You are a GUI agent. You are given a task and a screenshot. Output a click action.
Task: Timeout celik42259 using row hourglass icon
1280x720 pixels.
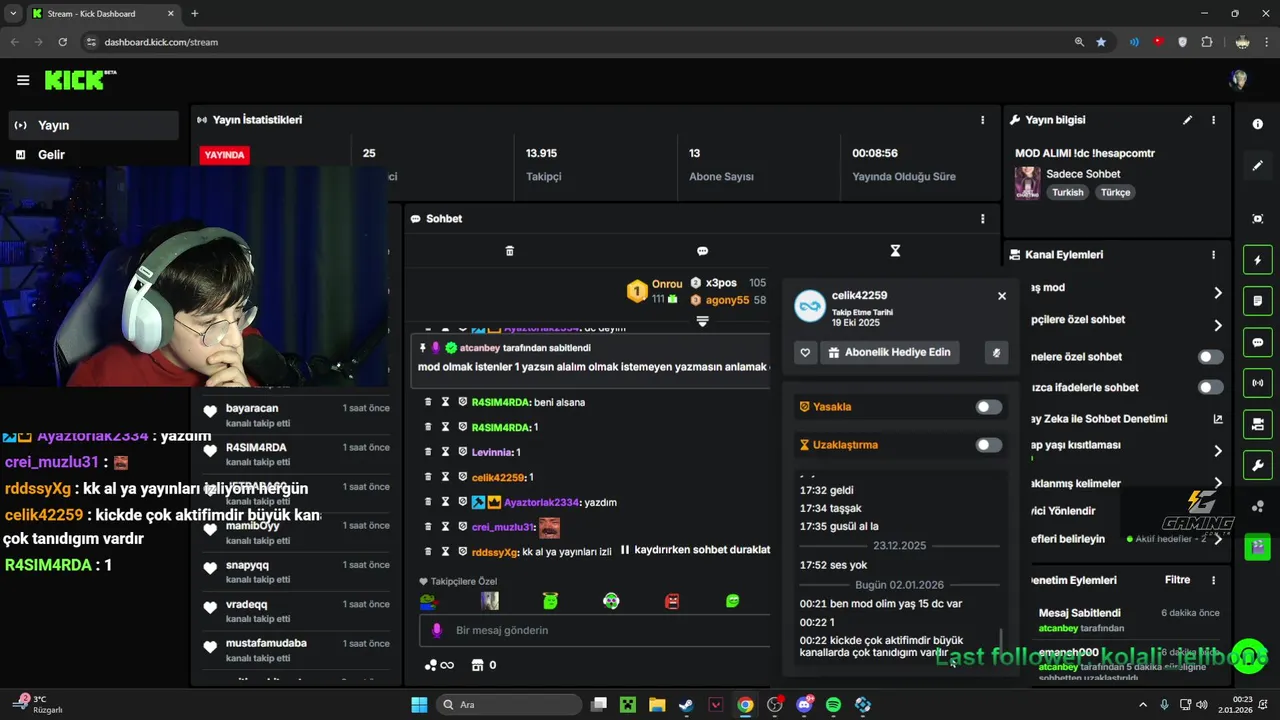pyautogui.click(x=445, y=477)
